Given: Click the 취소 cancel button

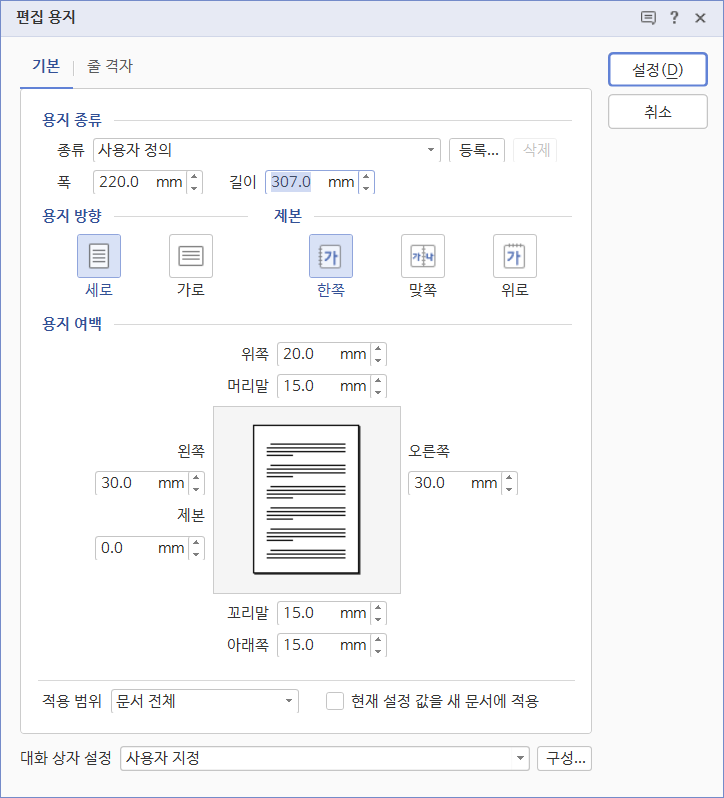Looking at the screenshot, I should click(658, 111).
